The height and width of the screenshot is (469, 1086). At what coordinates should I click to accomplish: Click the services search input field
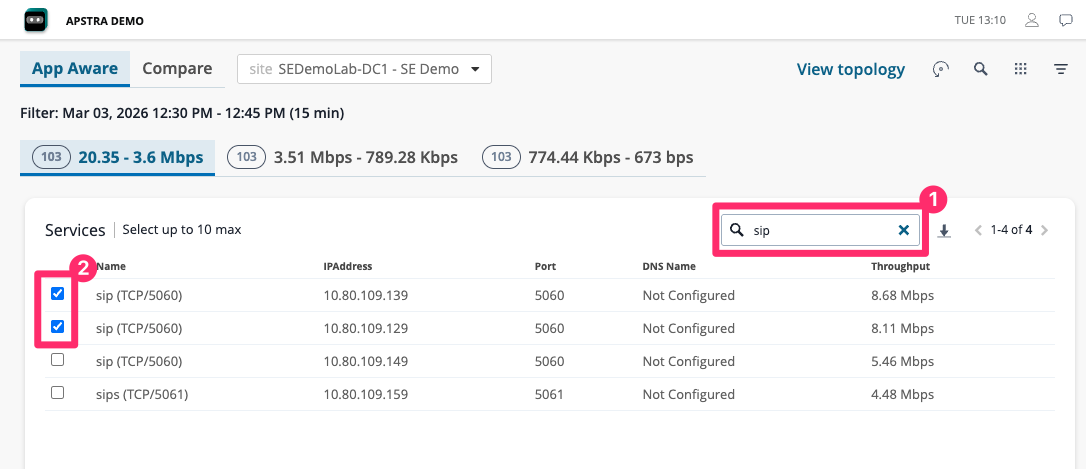818,230
